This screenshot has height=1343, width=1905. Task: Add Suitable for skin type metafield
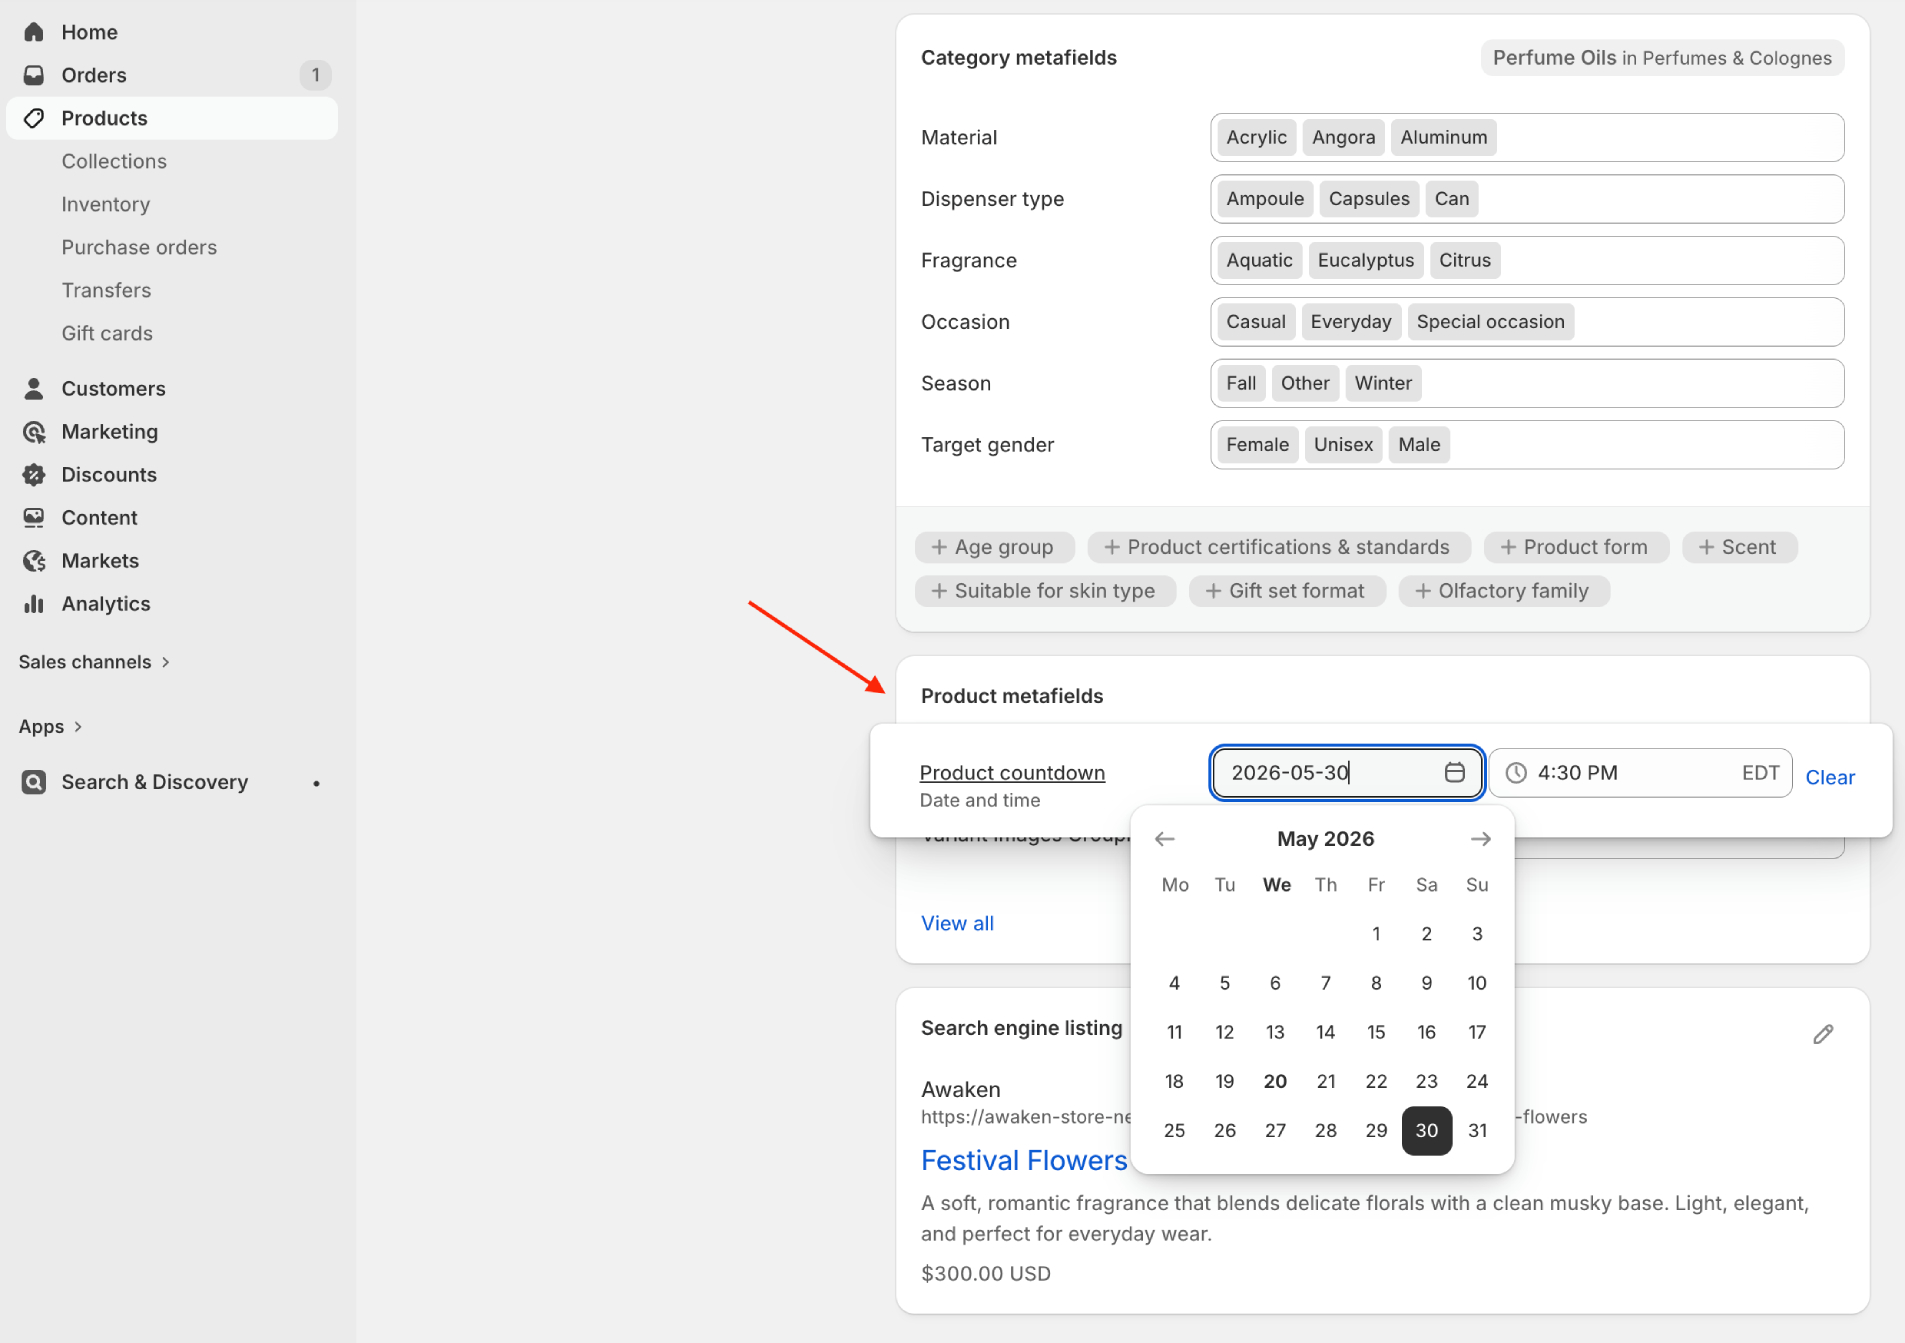(1045, 591)
